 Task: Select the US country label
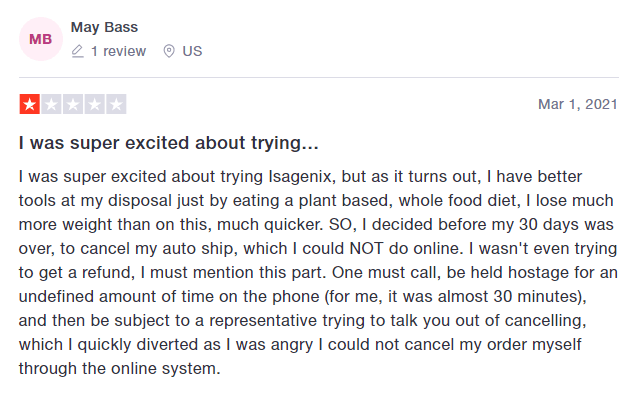[192, 51]
